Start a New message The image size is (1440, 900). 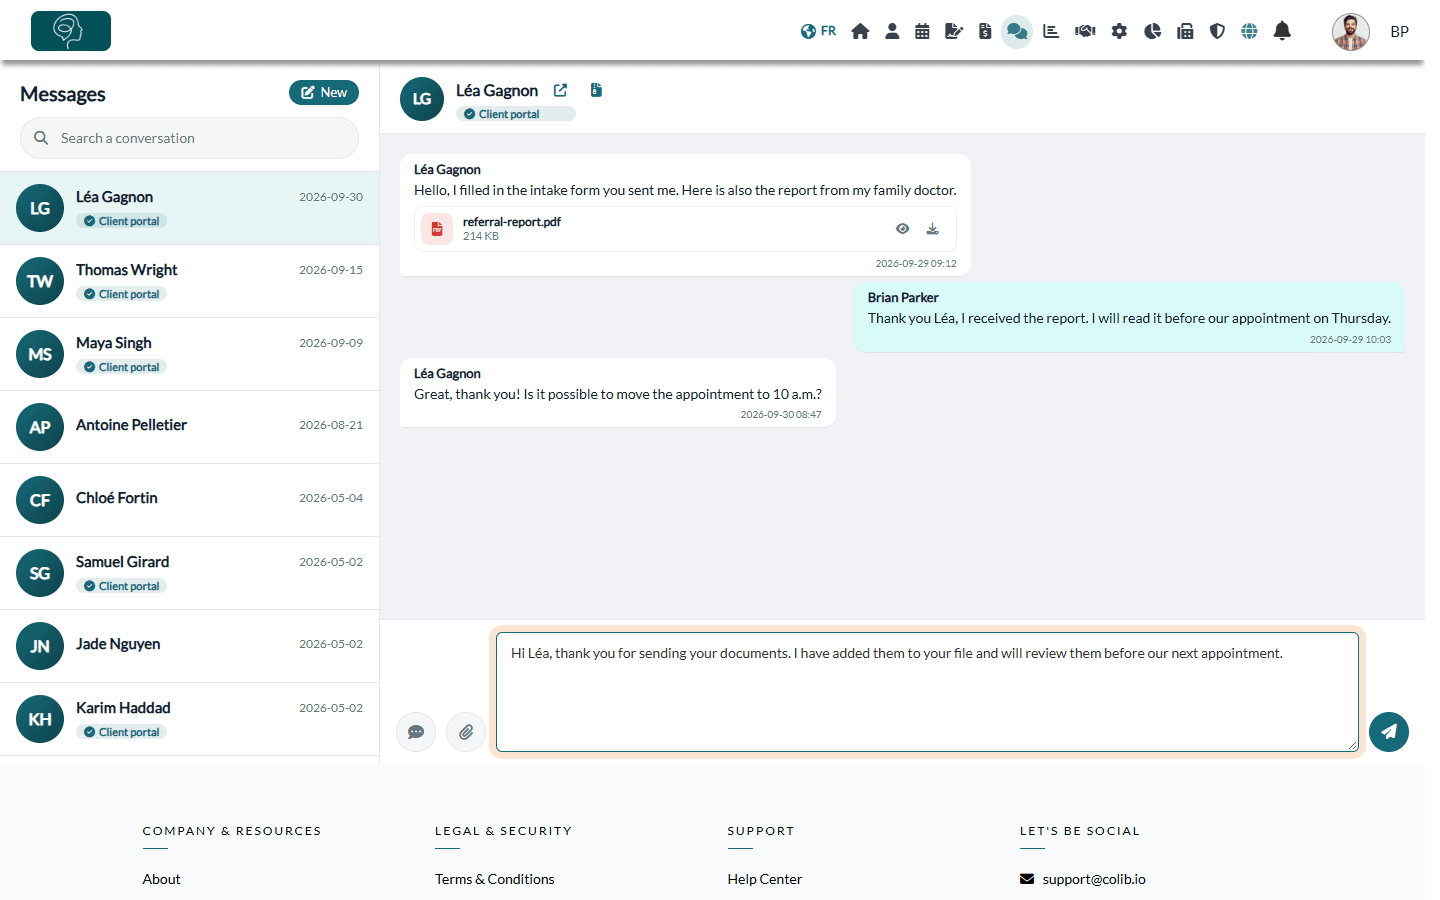pyautogui.click(x=324, y=92)
